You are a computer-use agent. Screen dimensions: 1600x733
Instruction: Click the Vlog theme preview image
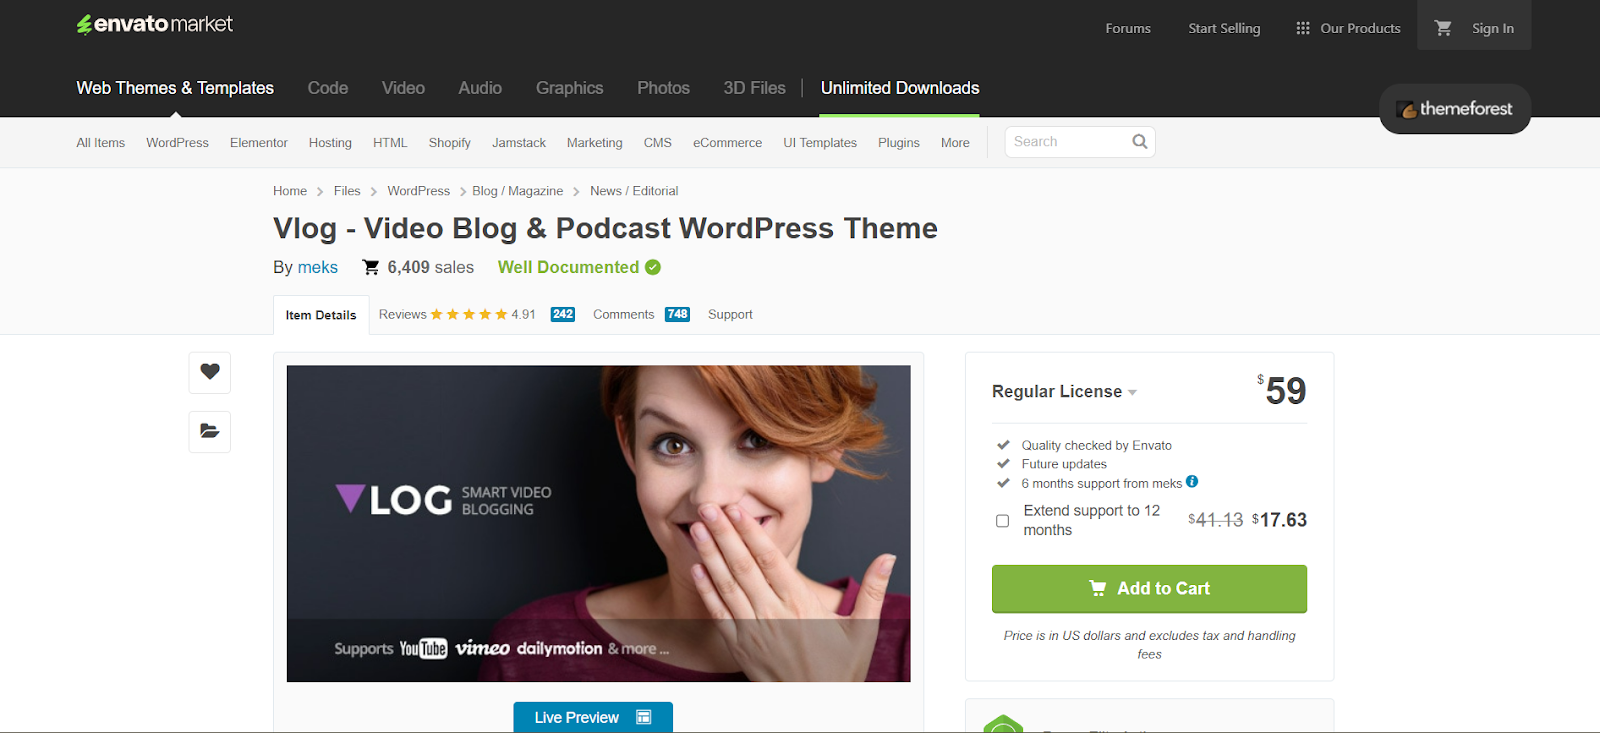(x=598, y=523)
